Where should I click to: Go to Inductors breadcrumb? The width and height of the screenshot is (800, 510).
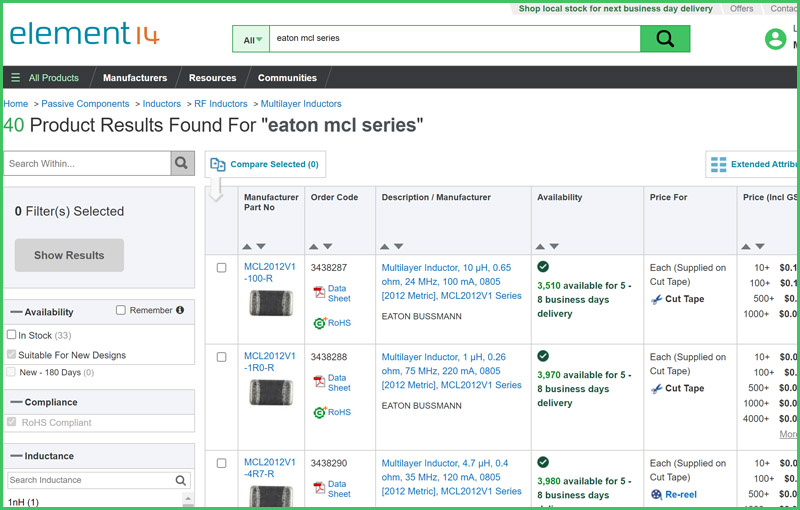[x=162, y=104]
